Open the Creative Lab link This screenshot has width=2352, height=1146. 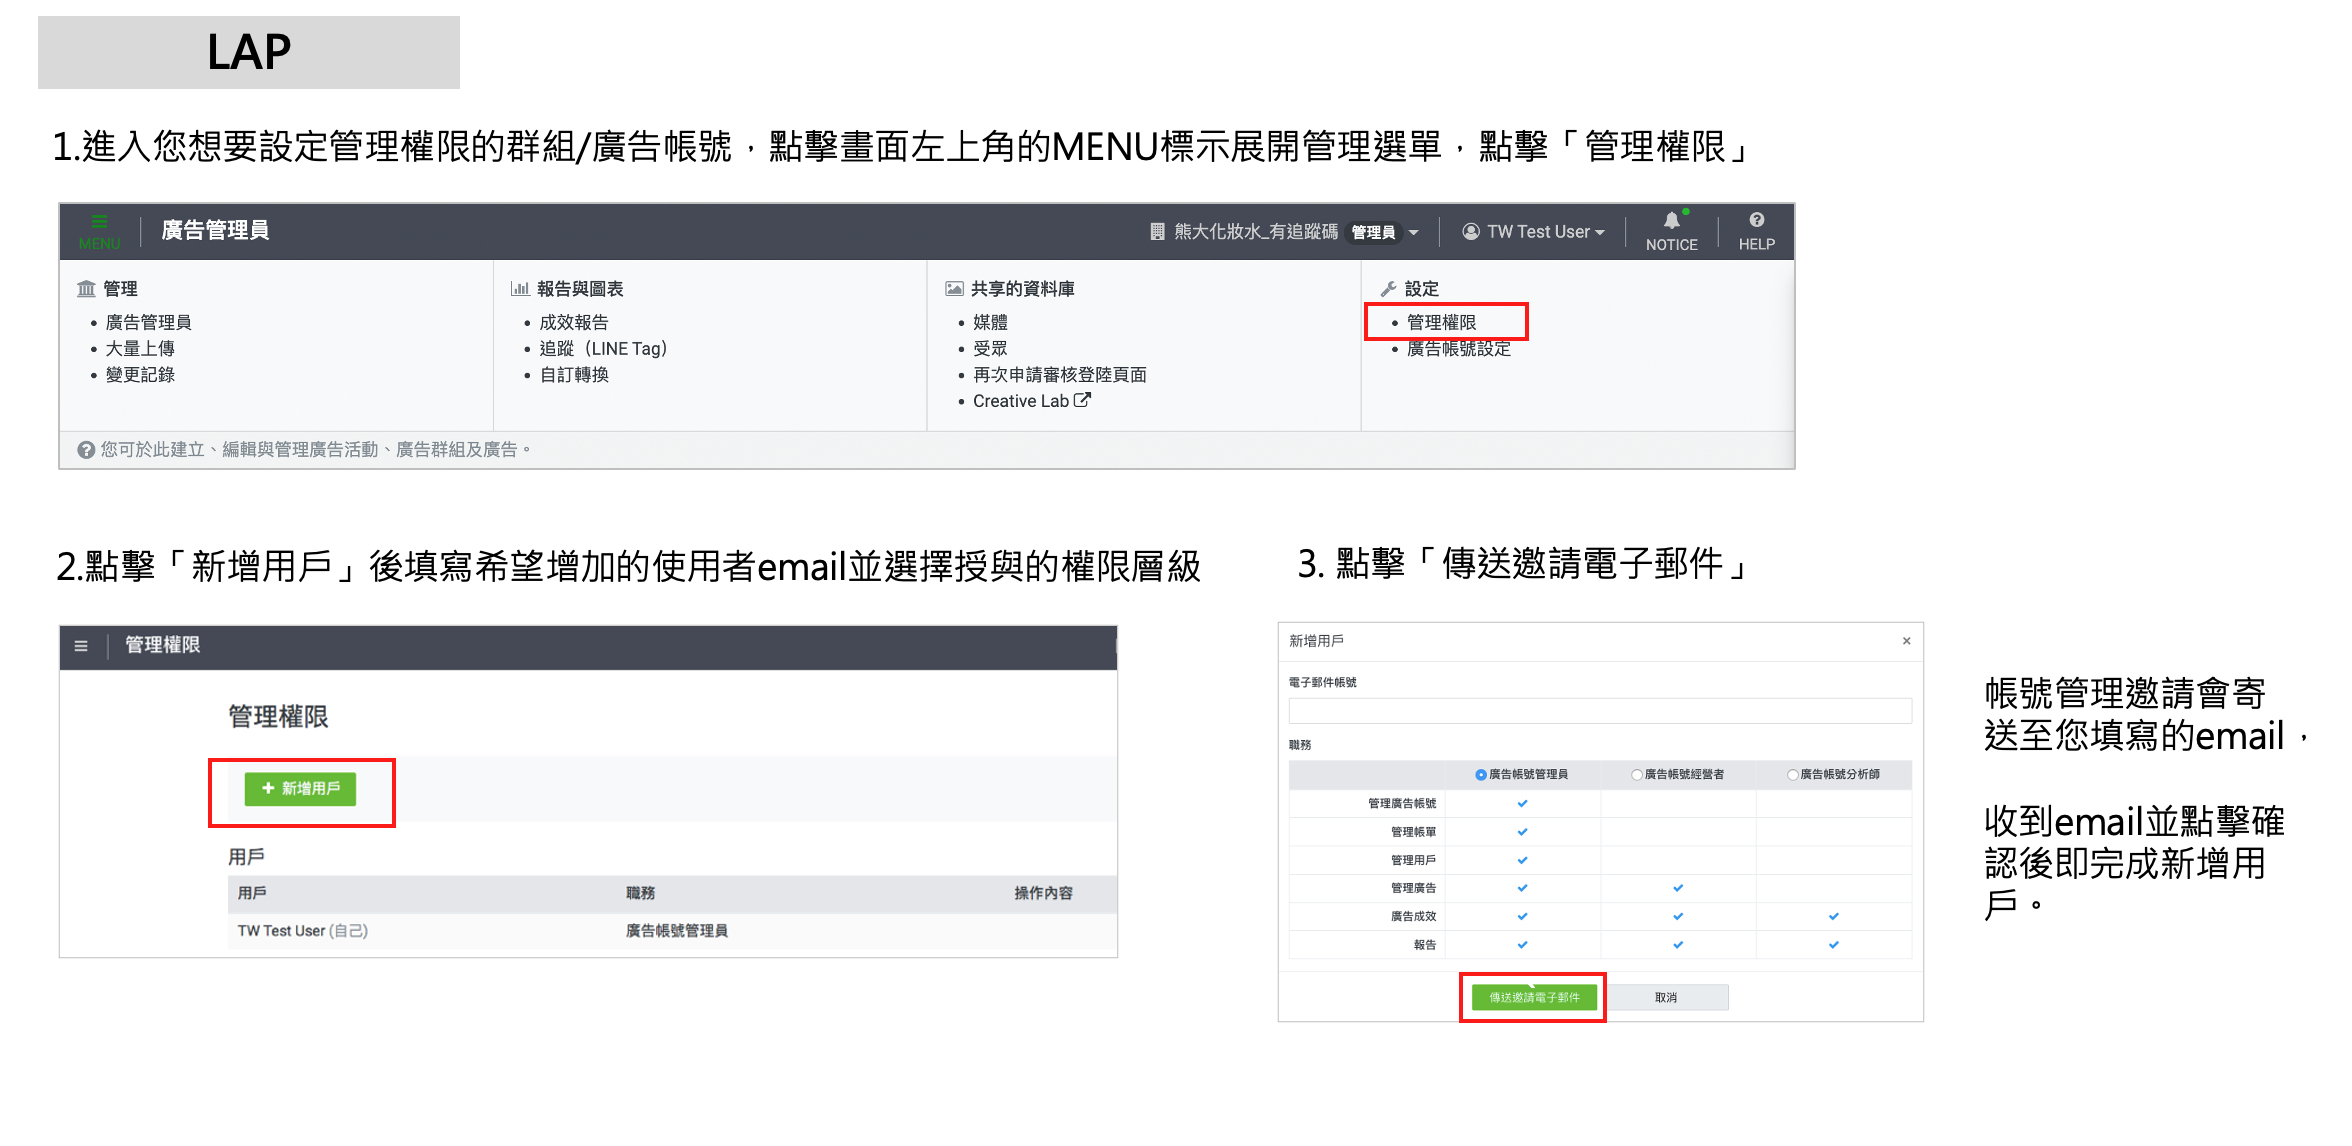click(x=1021, y=400)
